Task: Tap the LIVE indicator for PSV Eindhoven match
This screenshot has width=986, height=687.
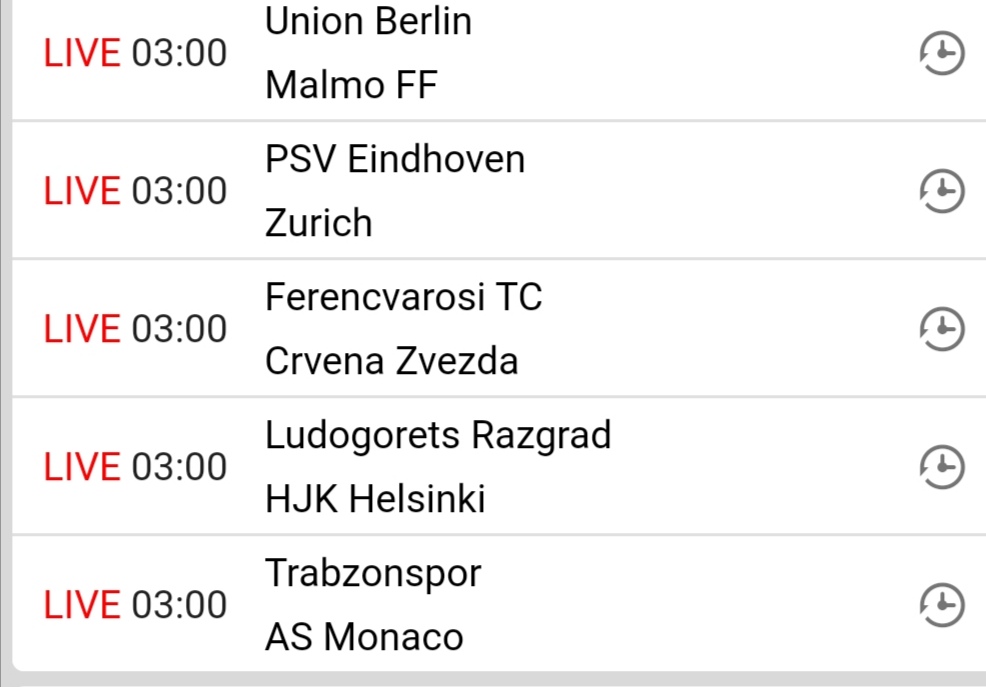Action: 82,191
